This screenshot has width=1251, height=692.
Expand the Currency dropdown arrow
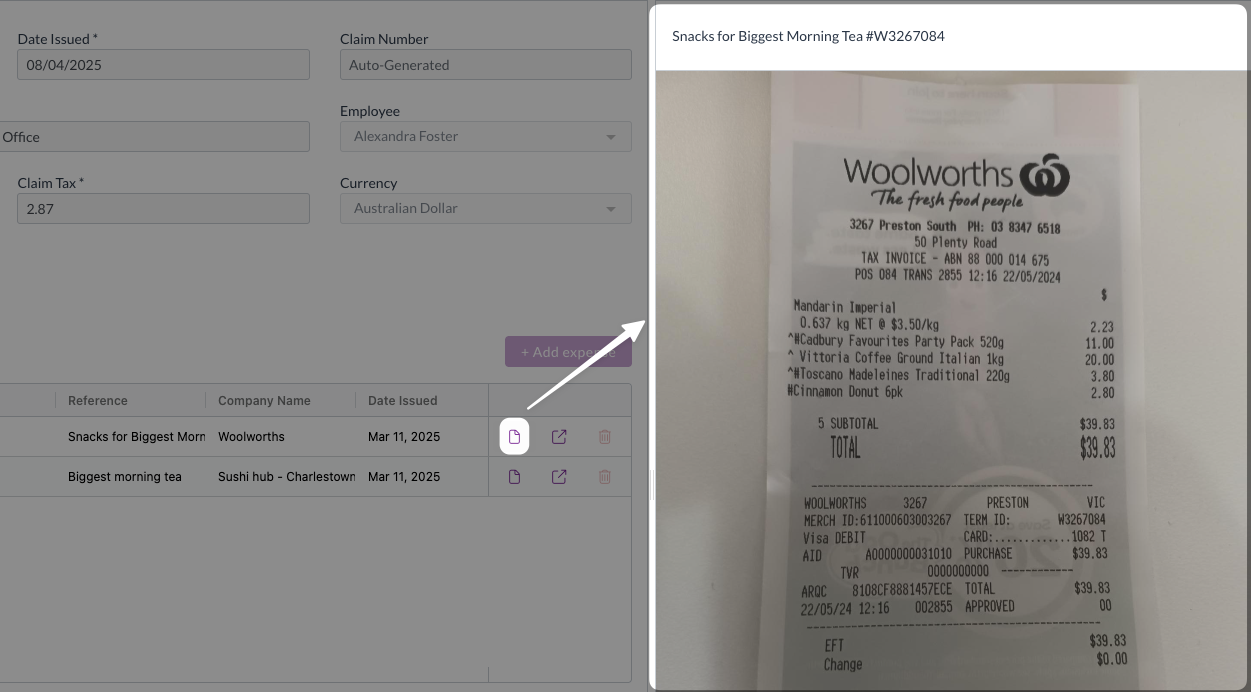click(x=611, y=209)
